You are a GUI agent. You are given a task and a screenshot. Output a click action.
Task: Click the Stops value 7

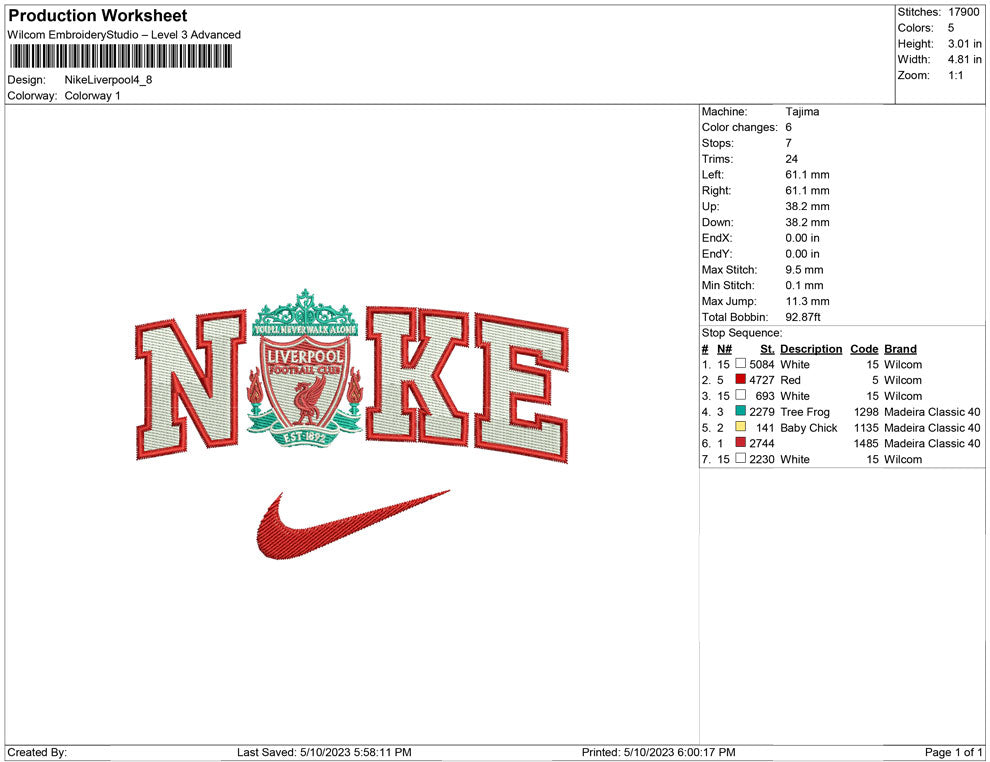788,143
